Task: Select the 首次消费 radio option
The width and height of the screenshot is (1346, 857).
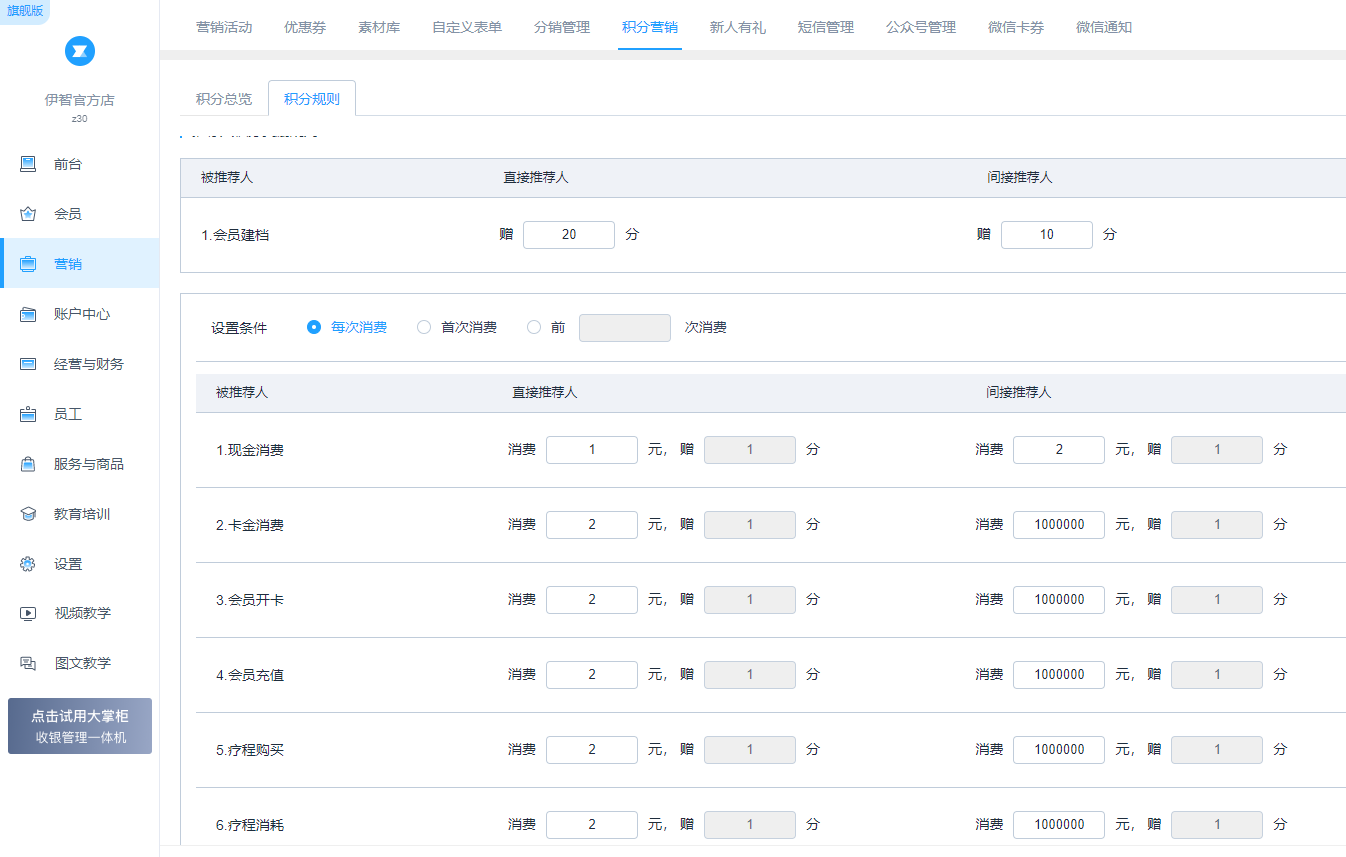Action: [424, 327]
